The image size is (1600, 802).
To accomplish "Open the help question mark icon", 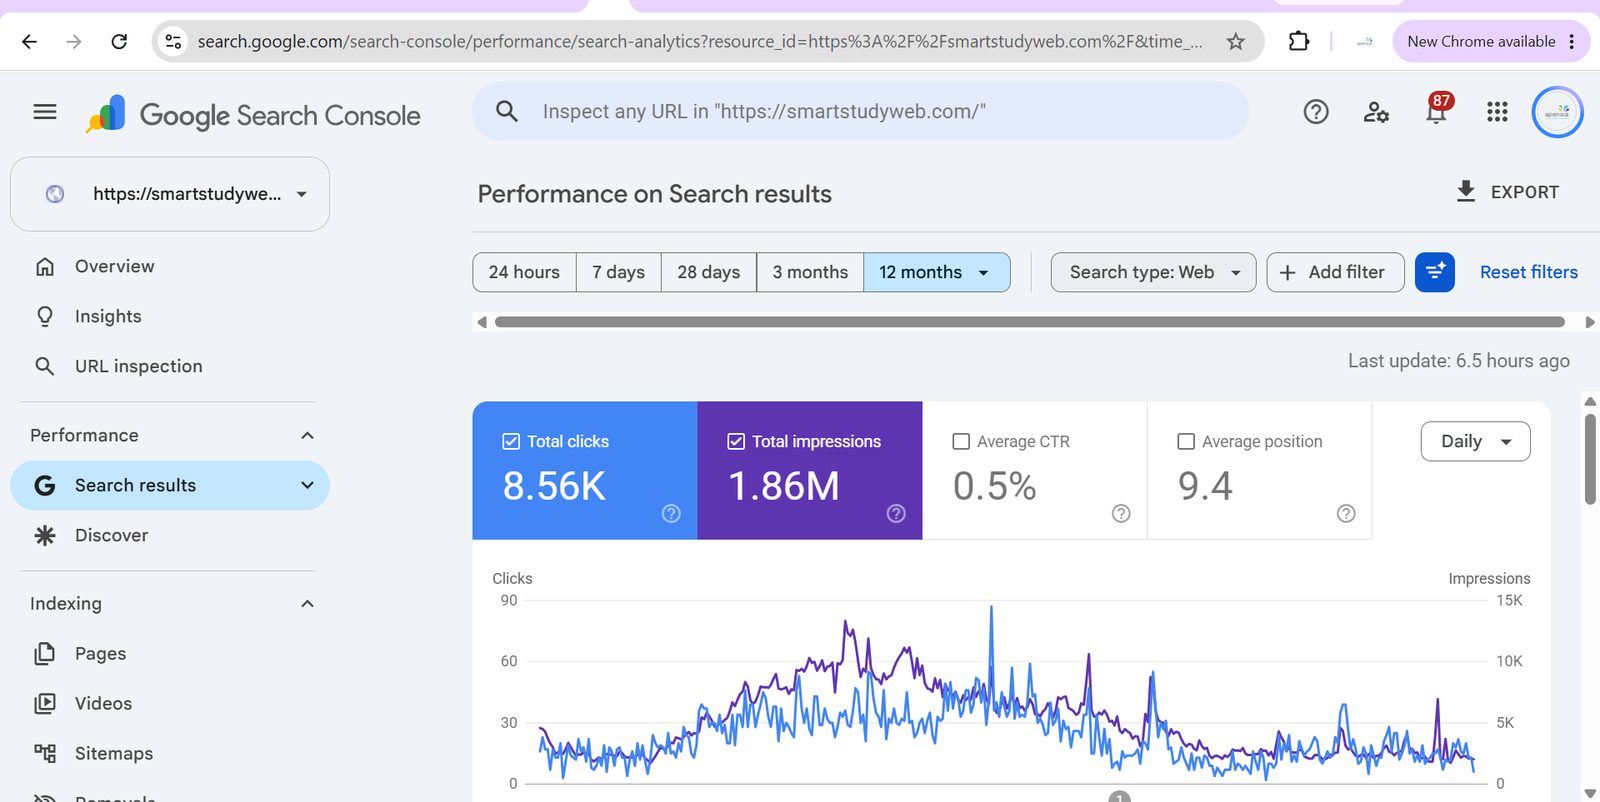I will point(1316,112).
